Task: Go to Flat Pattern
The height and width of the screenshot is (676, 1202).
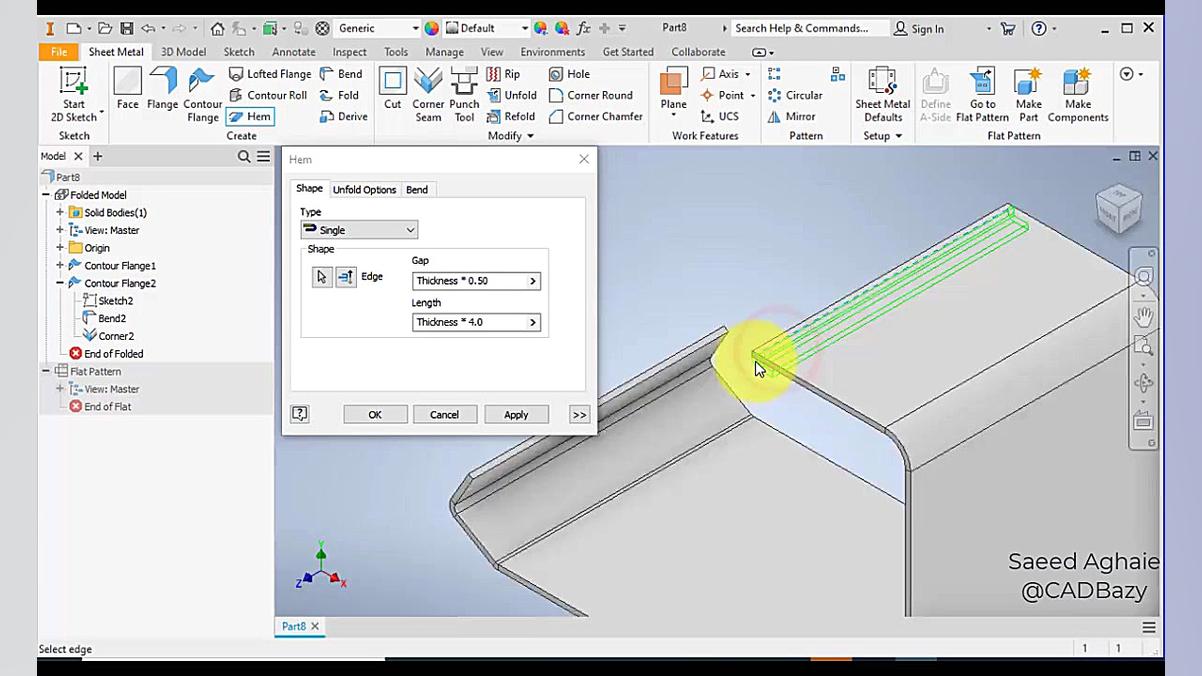Action: pyautogui.click(x=982, y=95)
